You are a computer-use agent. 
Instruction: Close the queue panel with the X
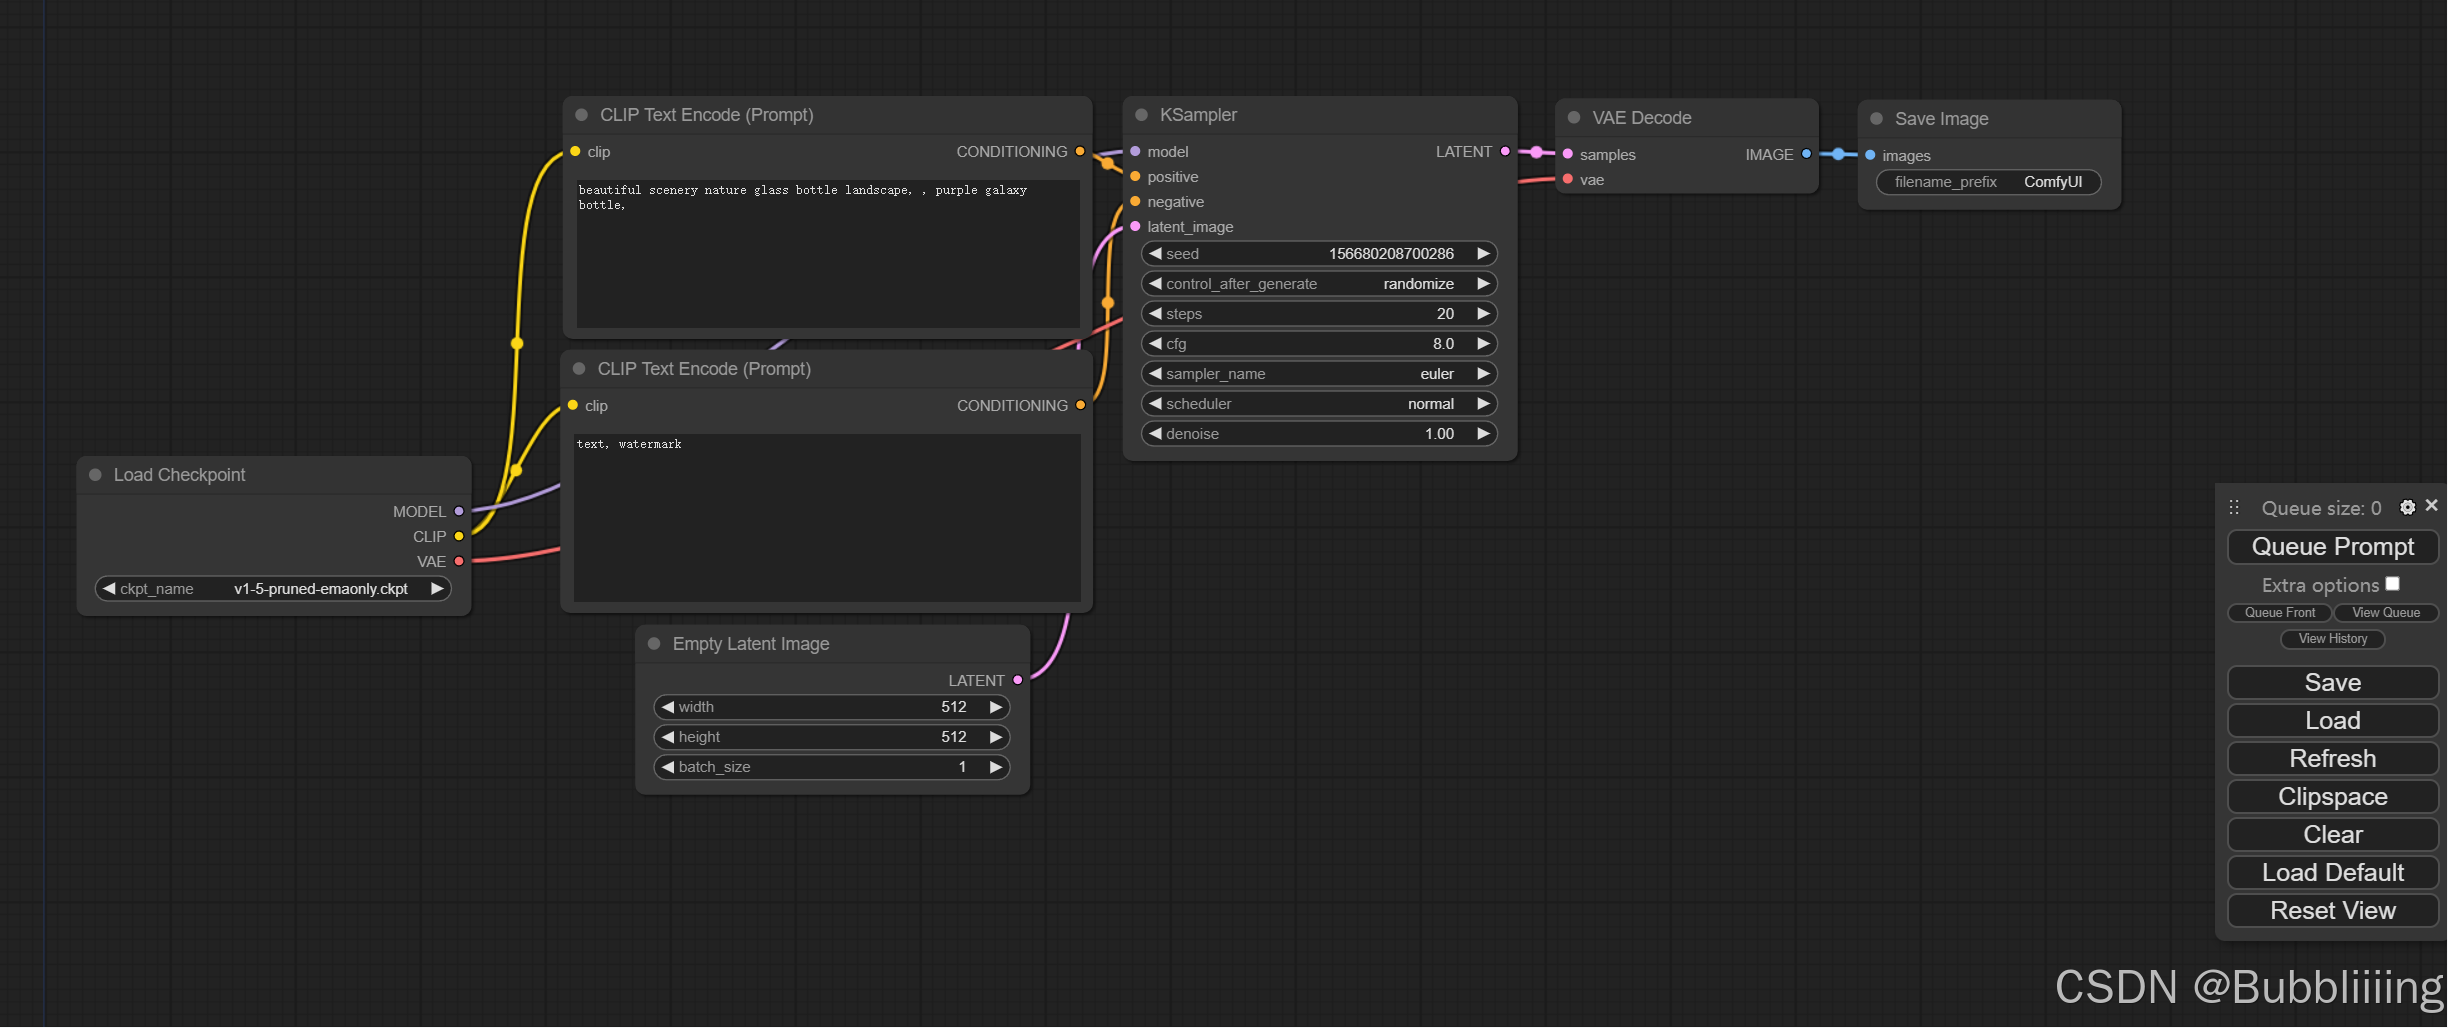click(2432, 506)
